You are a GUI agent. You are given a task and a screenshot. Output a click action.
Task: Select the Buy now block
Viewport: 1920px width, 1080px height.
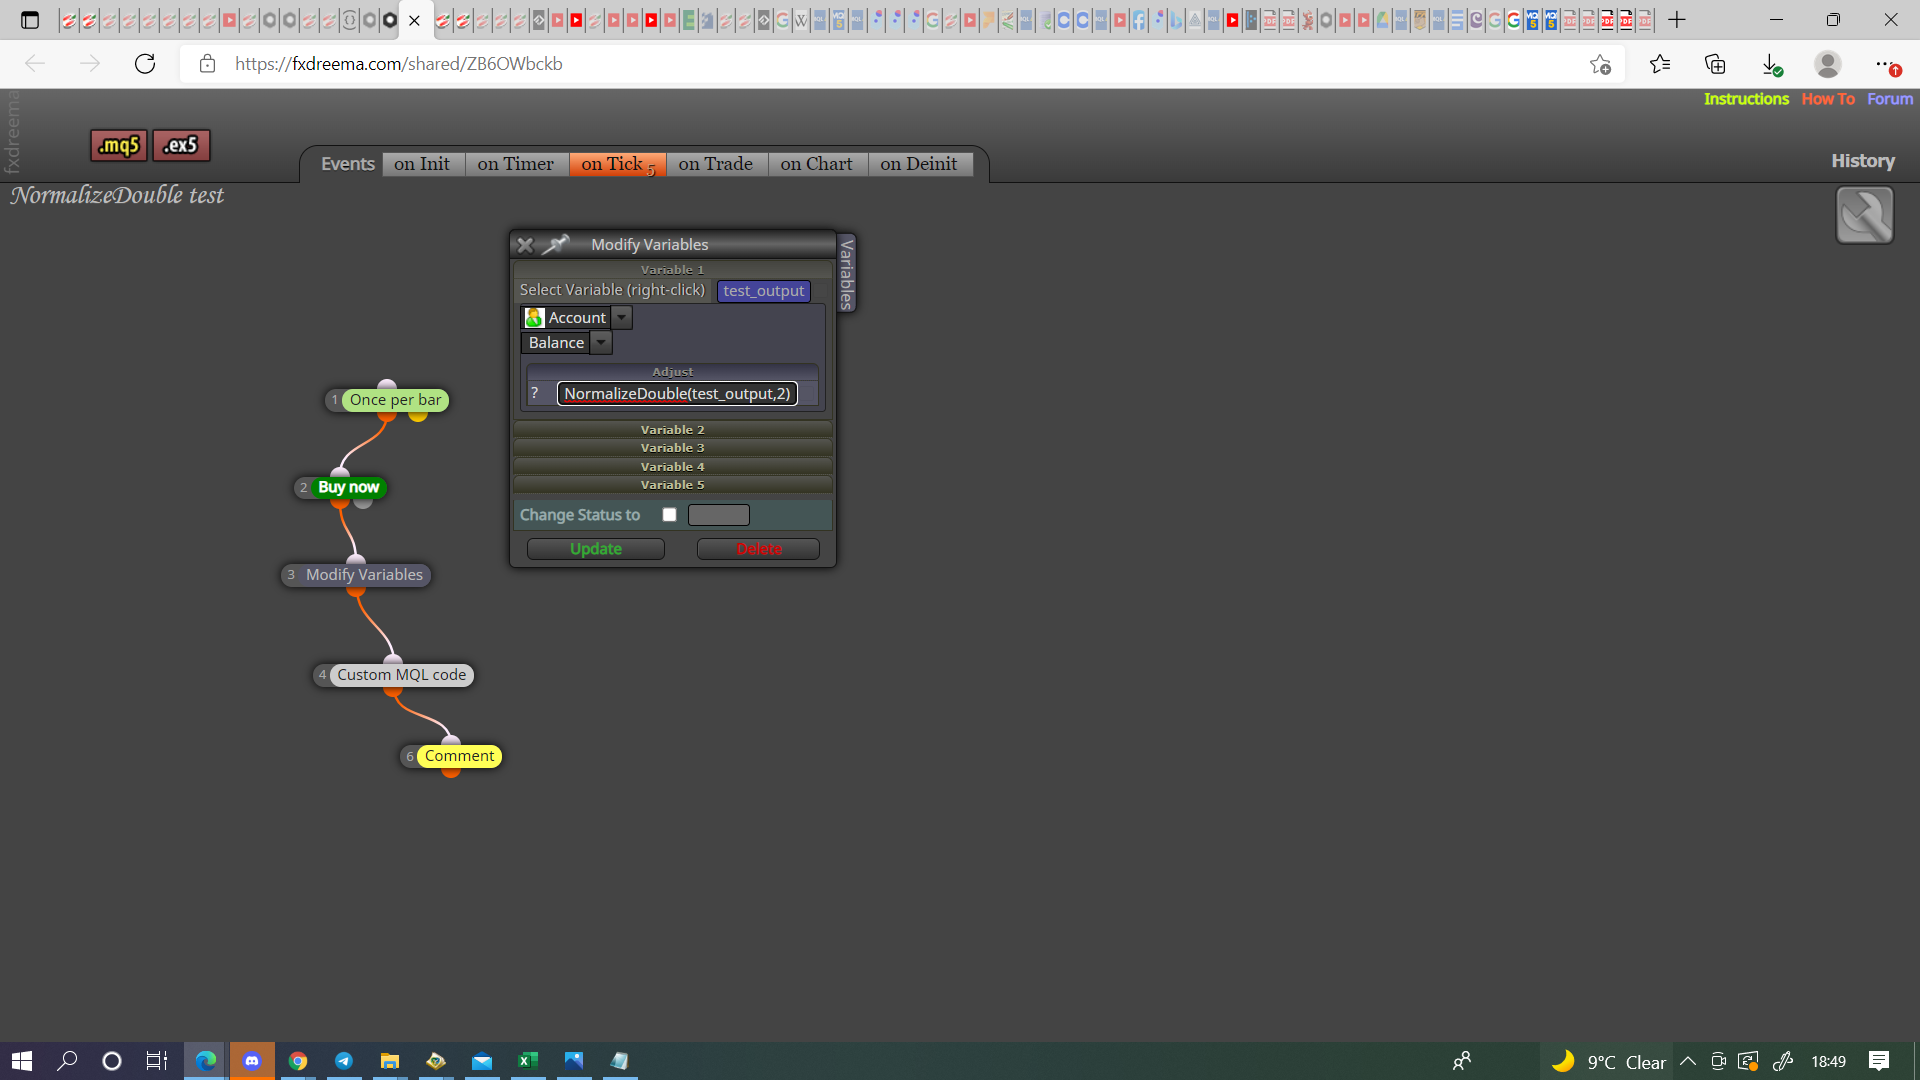(x=348, y=487)
